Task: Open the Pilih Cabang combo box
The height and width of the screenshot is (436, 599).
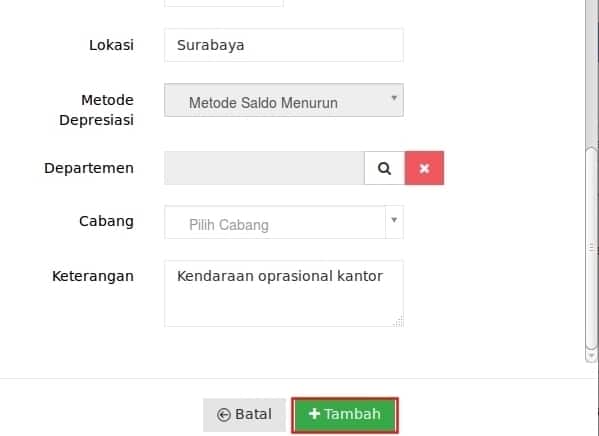Action: (x=284, y=222)
